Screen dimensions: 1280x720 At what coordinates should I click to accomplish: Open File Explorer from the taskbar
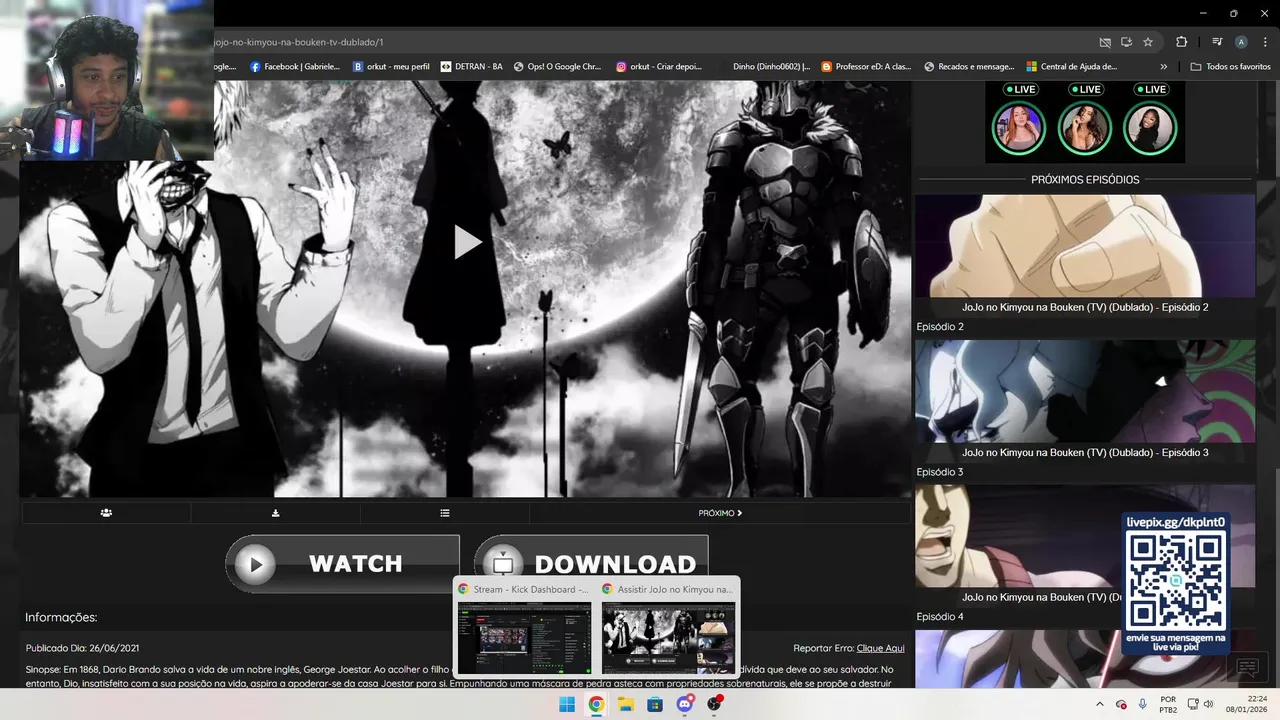pyautogui.click(x=626, y=704)
